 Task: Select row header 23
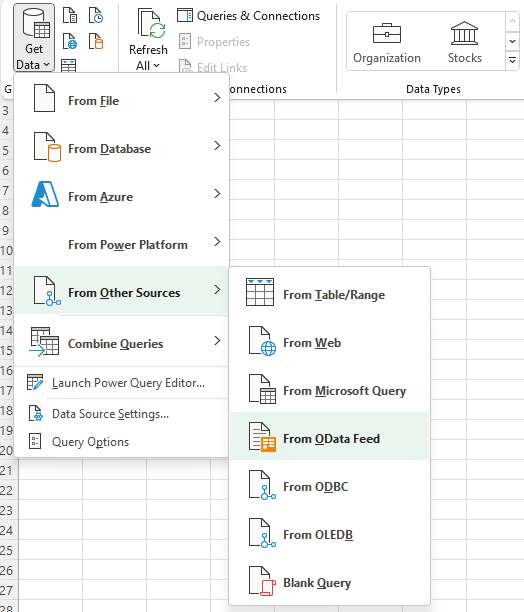[7, 511]
